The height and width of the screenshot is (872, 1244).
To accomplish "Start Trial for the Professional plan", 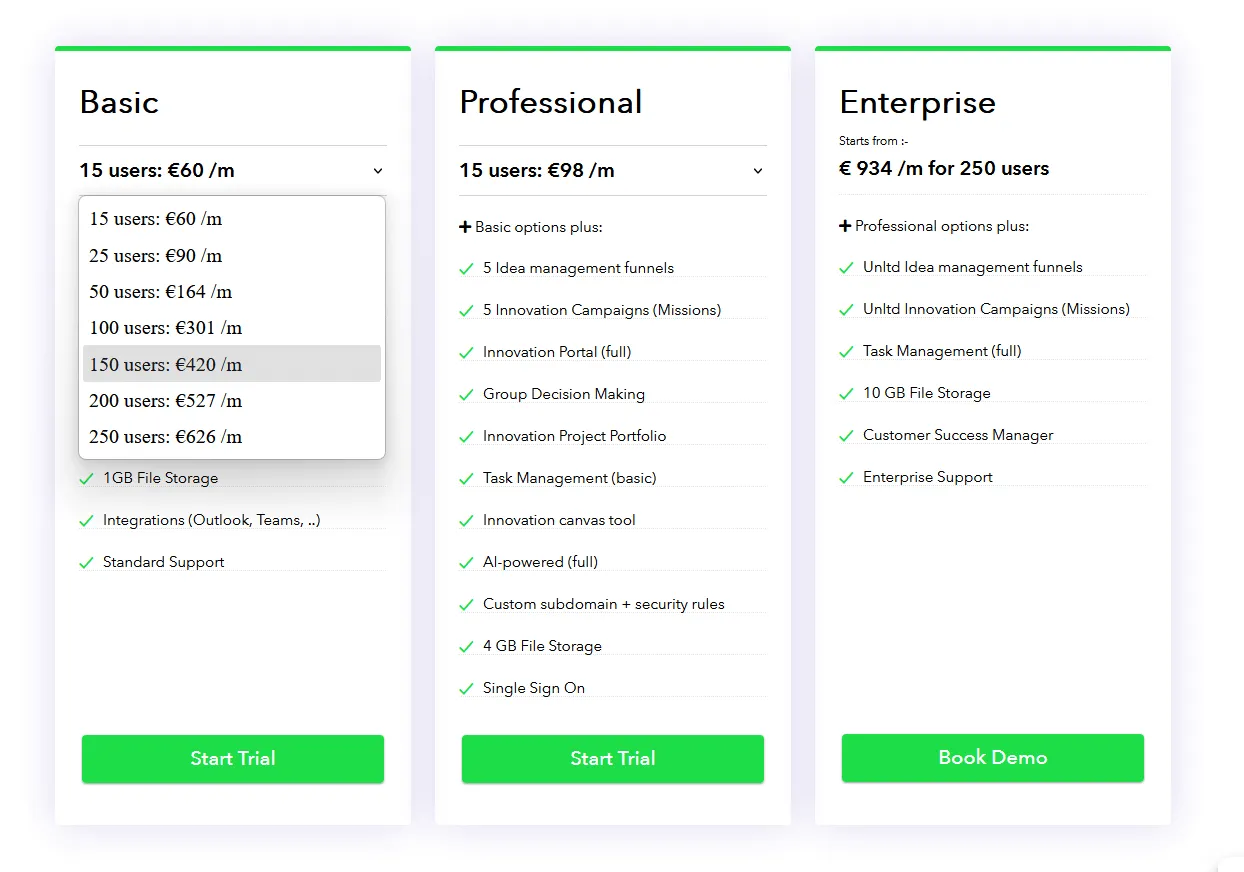I will click(613, 758).
